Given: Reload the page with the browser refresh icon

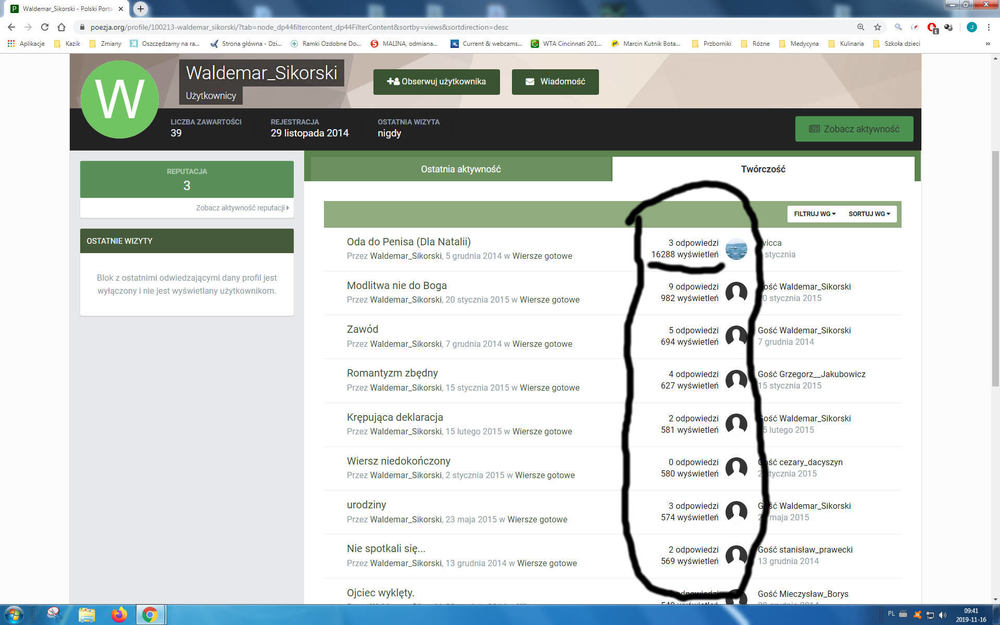Looking at the screenshot, I should (x=47, y=27).
